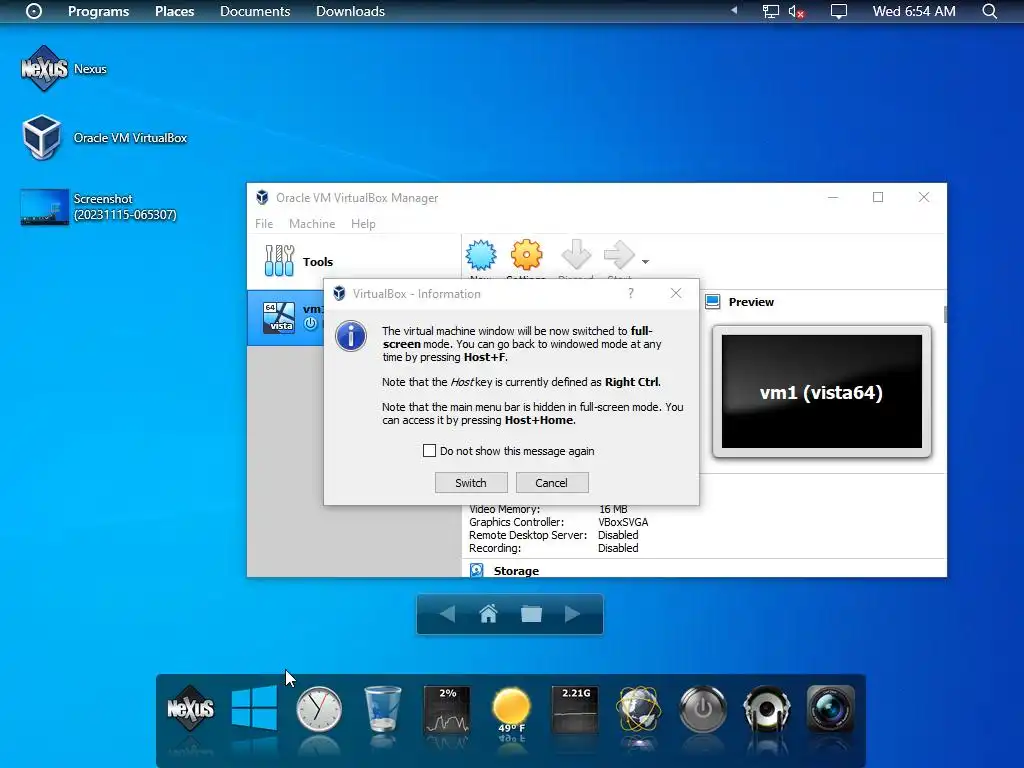Check 'Do not show this message again'

click(429, 451)
